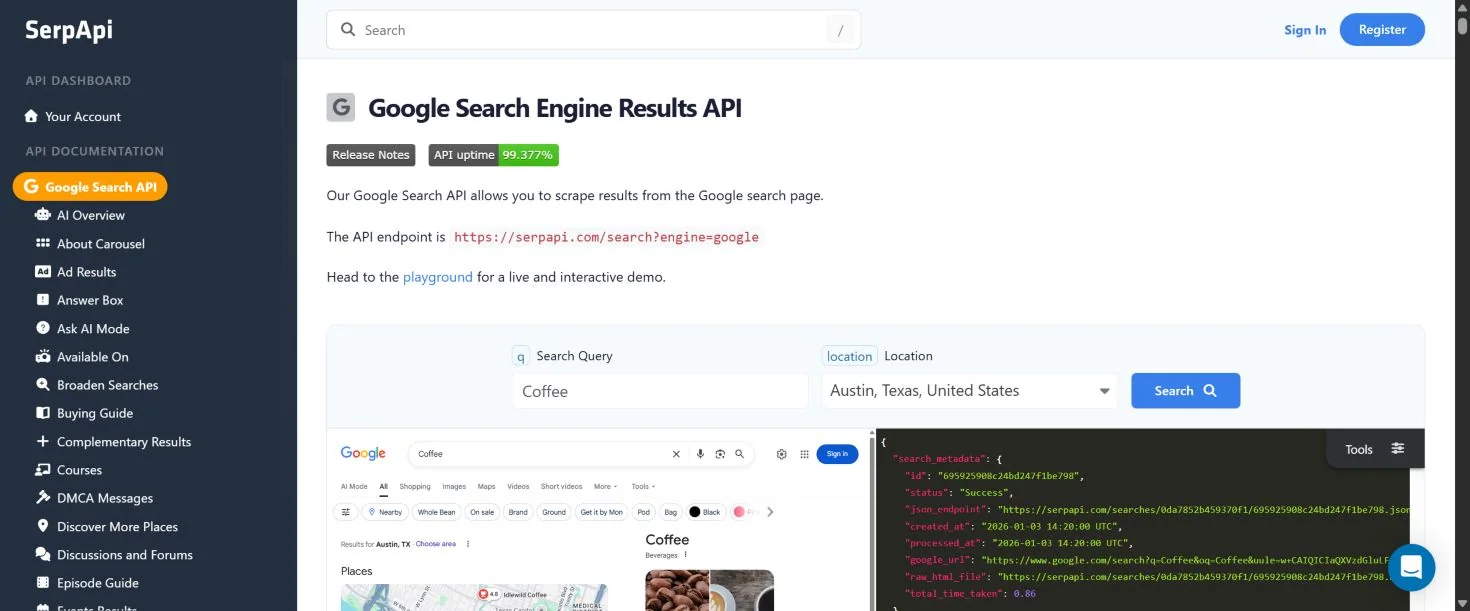The image size is (1470, 611).
Task: Clear the Google preview search with X
Action: coord(676,454)
